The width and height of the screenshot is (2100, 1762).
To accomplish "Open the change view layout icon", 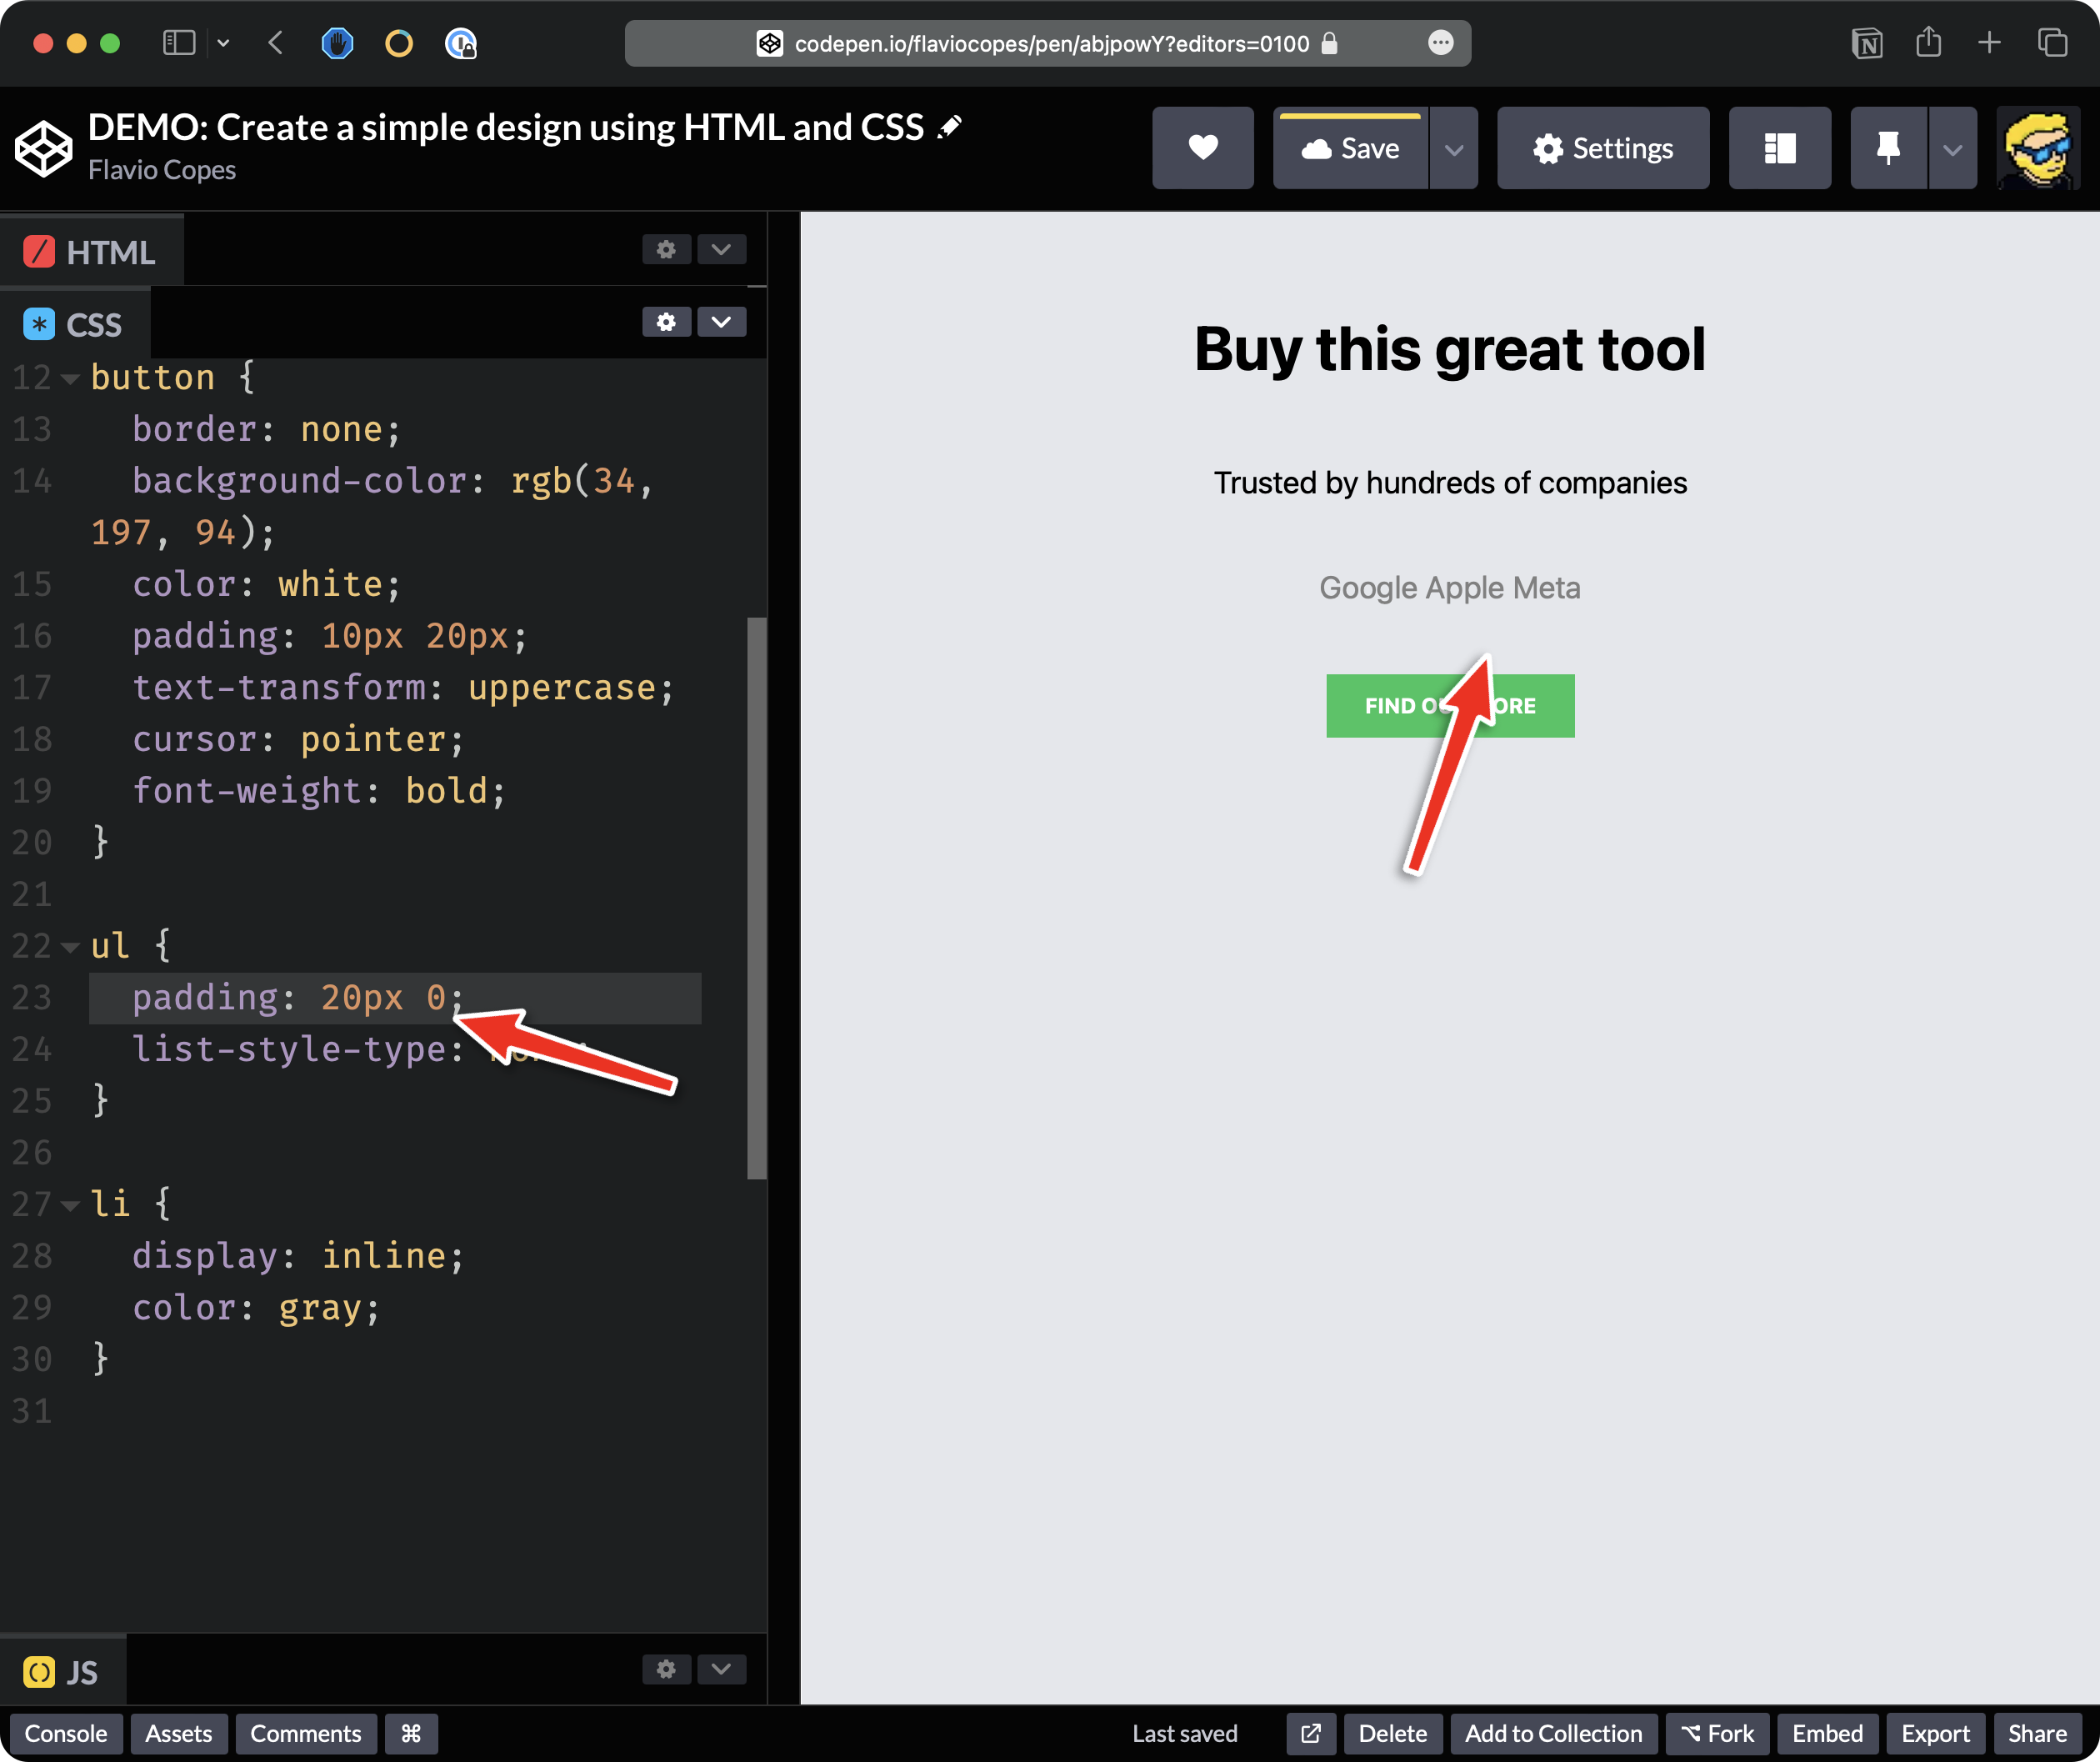I will (x=1779, y=148).
